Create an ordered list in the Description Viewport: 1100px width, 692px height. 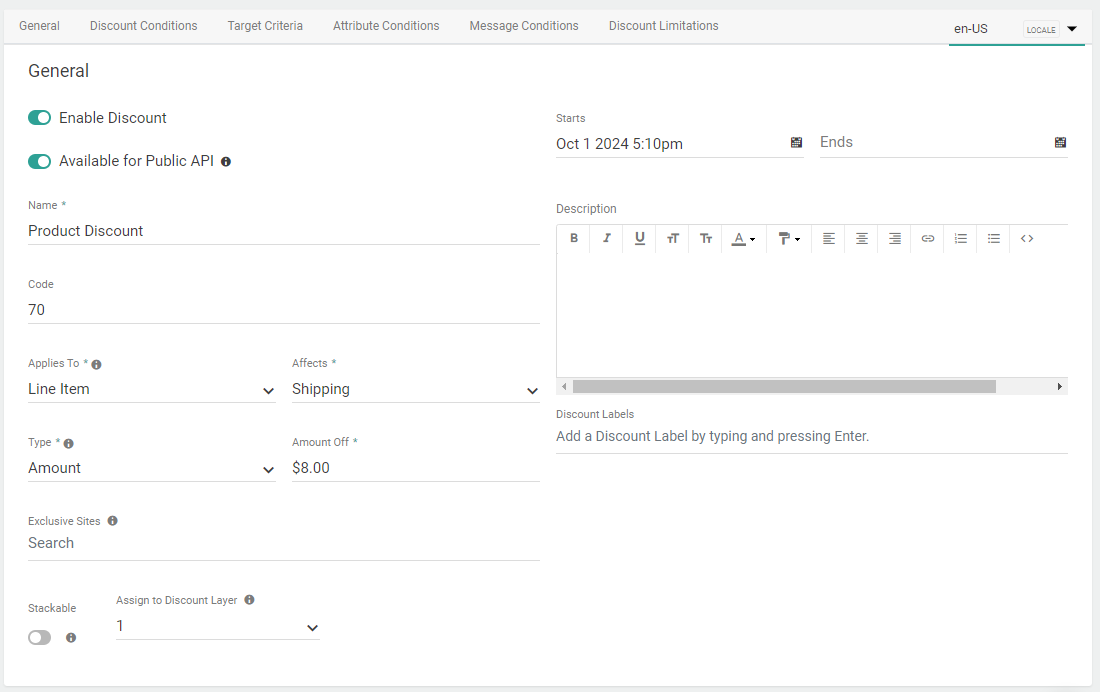[x=960, y=238]
